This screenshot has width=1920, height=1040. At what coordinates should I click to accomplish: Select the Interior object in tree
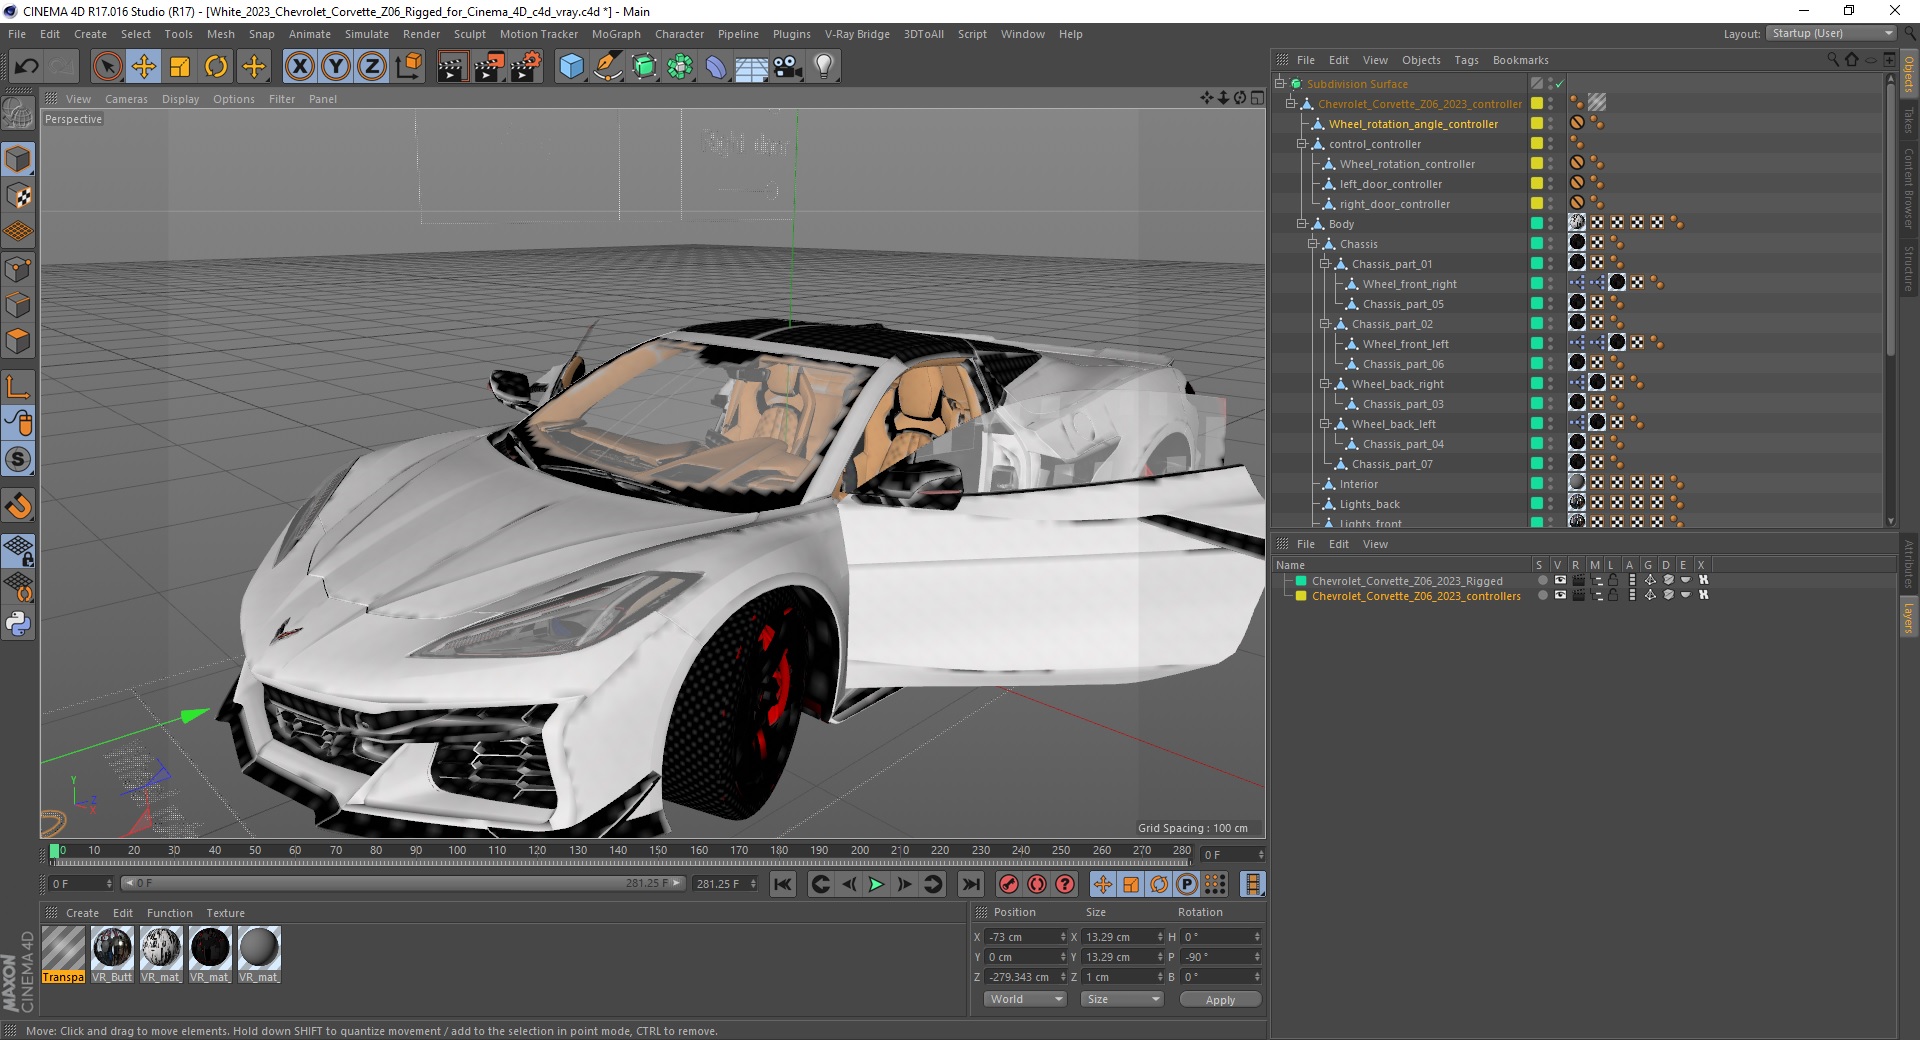[x=1359, y=484]
